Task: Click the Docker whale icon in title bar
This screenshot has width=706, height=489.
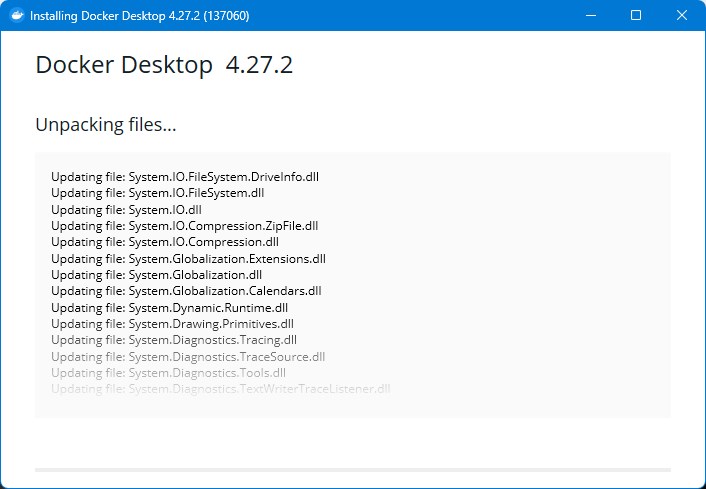Action: coord(15,16)
